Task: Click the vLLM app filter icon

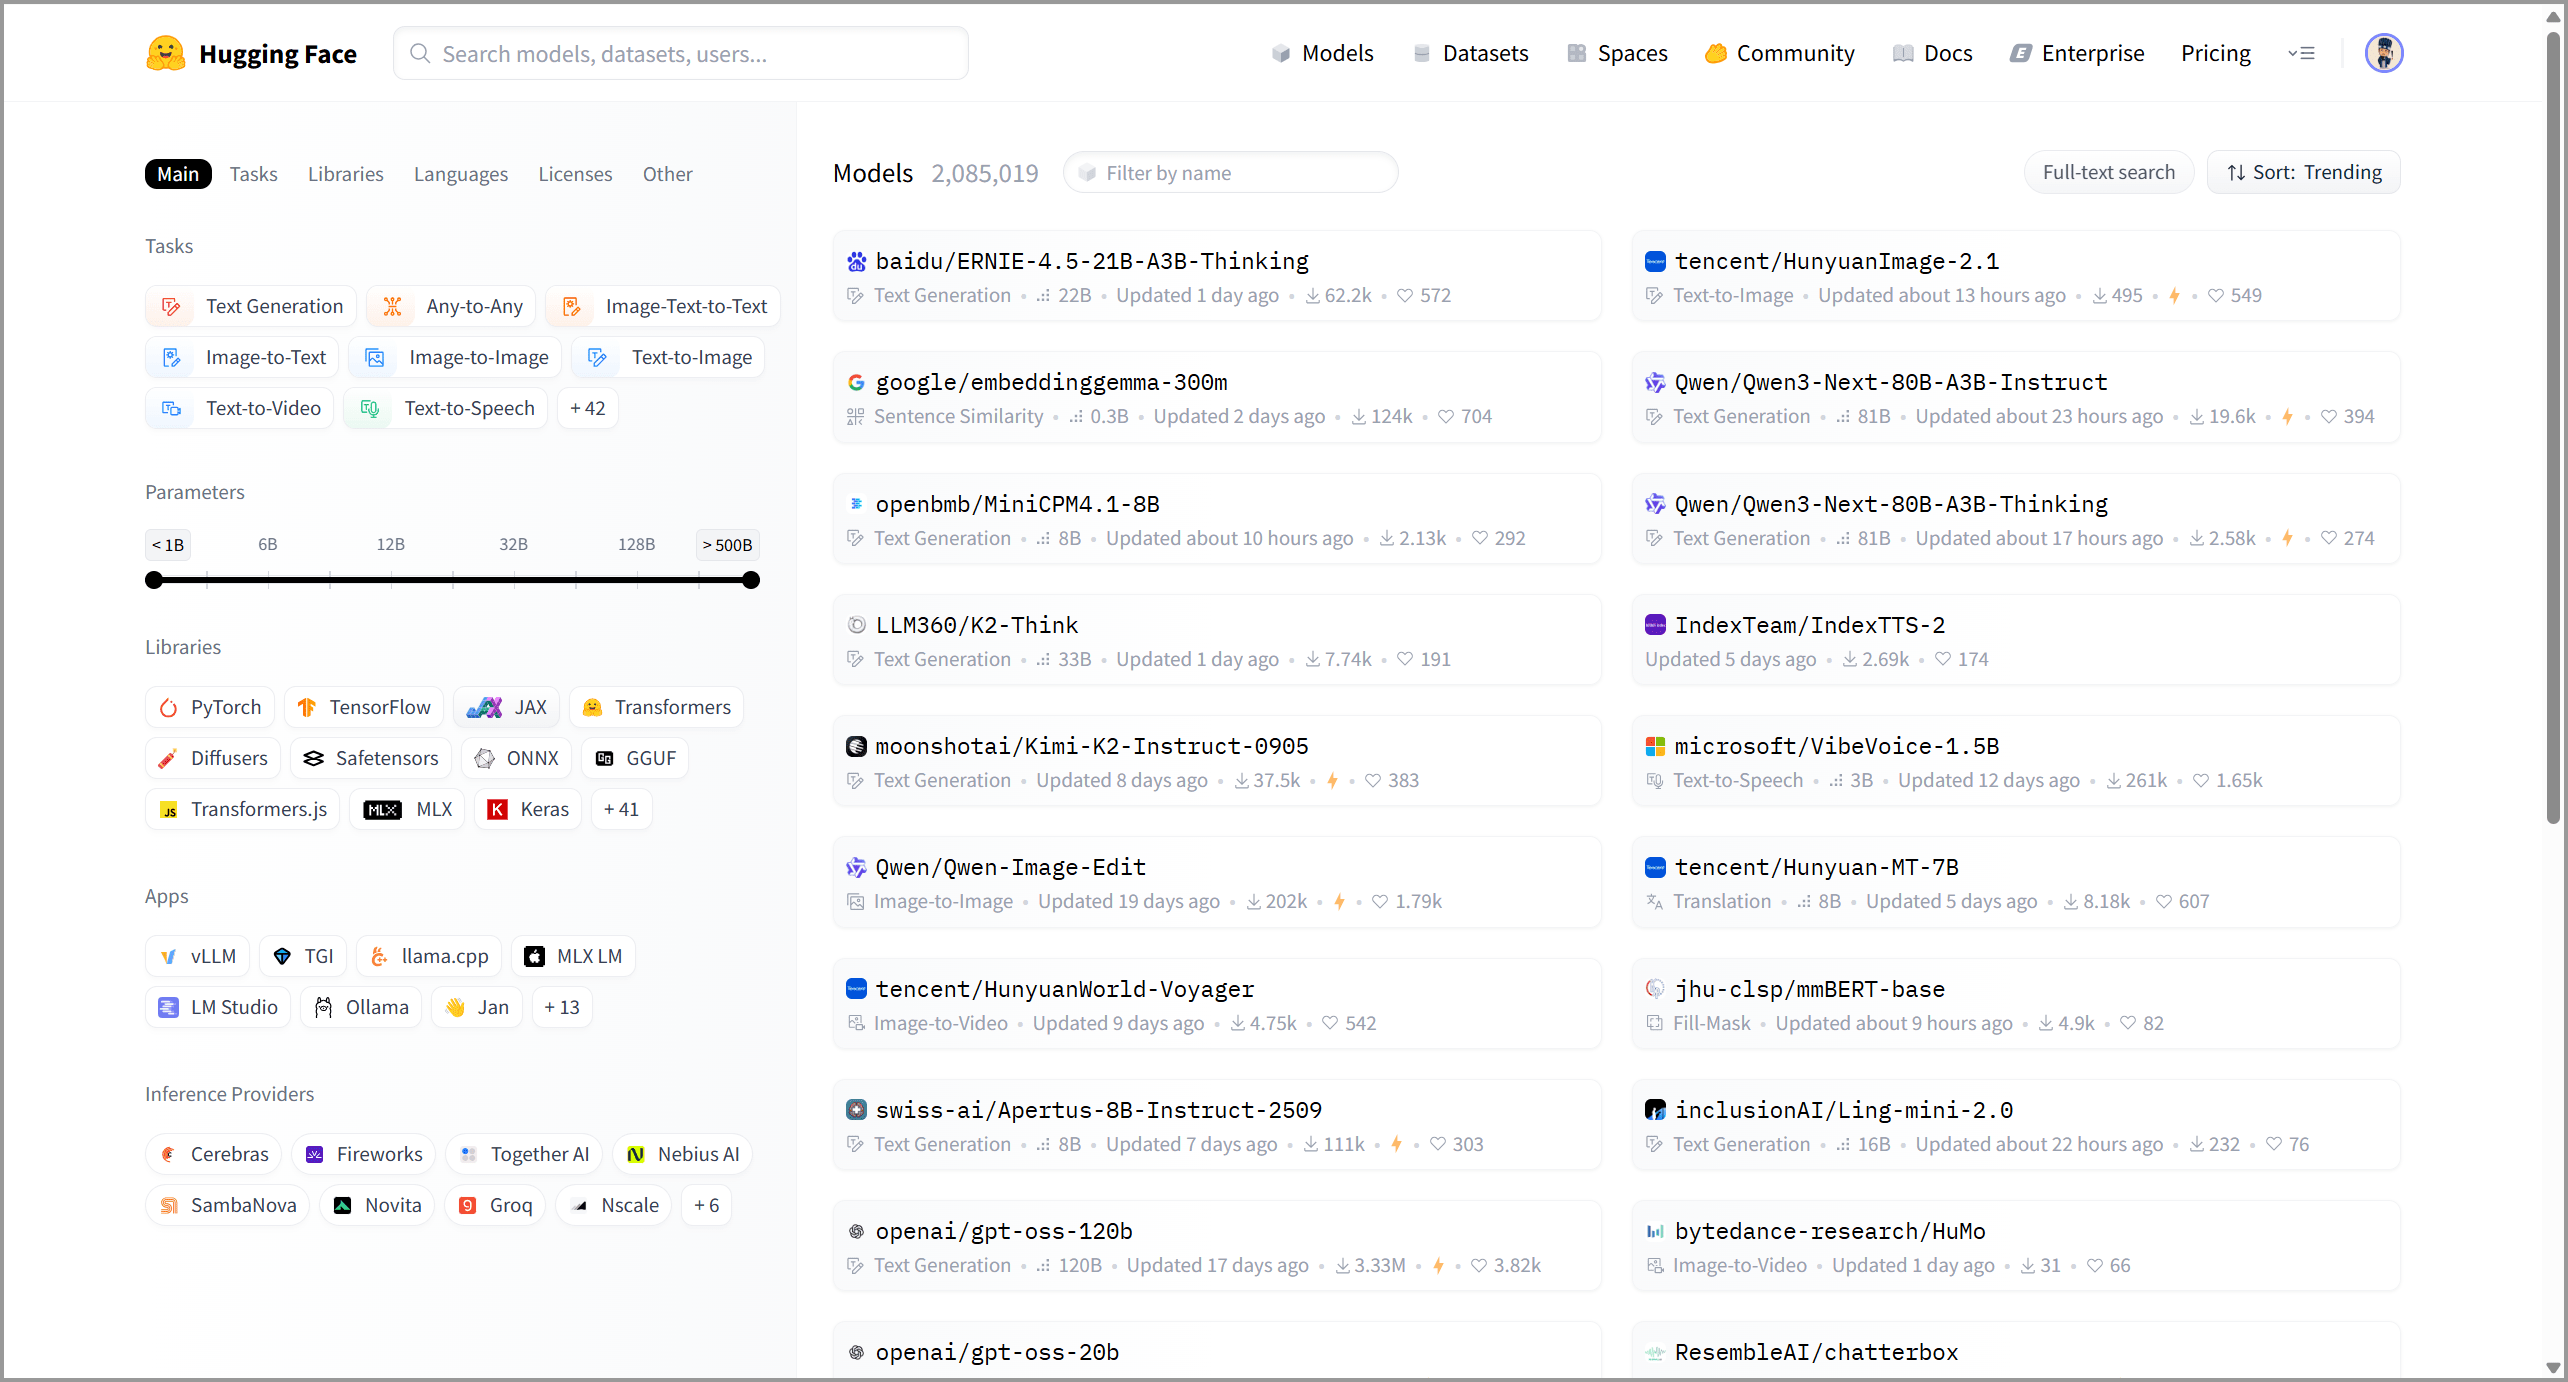Action: pyautogui.click(x=169, y=957)
